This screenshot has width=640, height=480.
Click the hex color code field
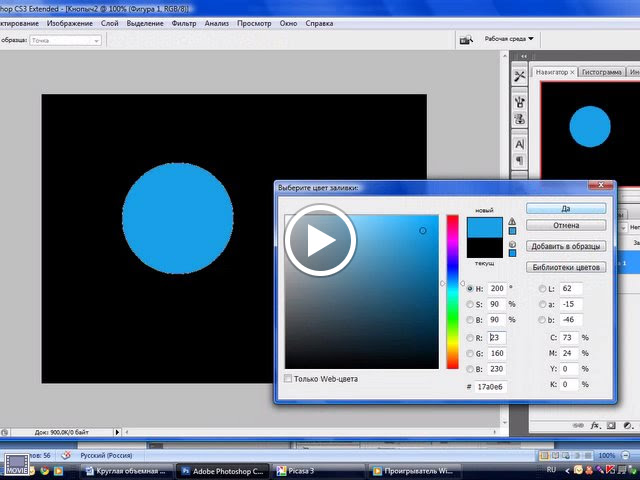click(x=490, y=387)
